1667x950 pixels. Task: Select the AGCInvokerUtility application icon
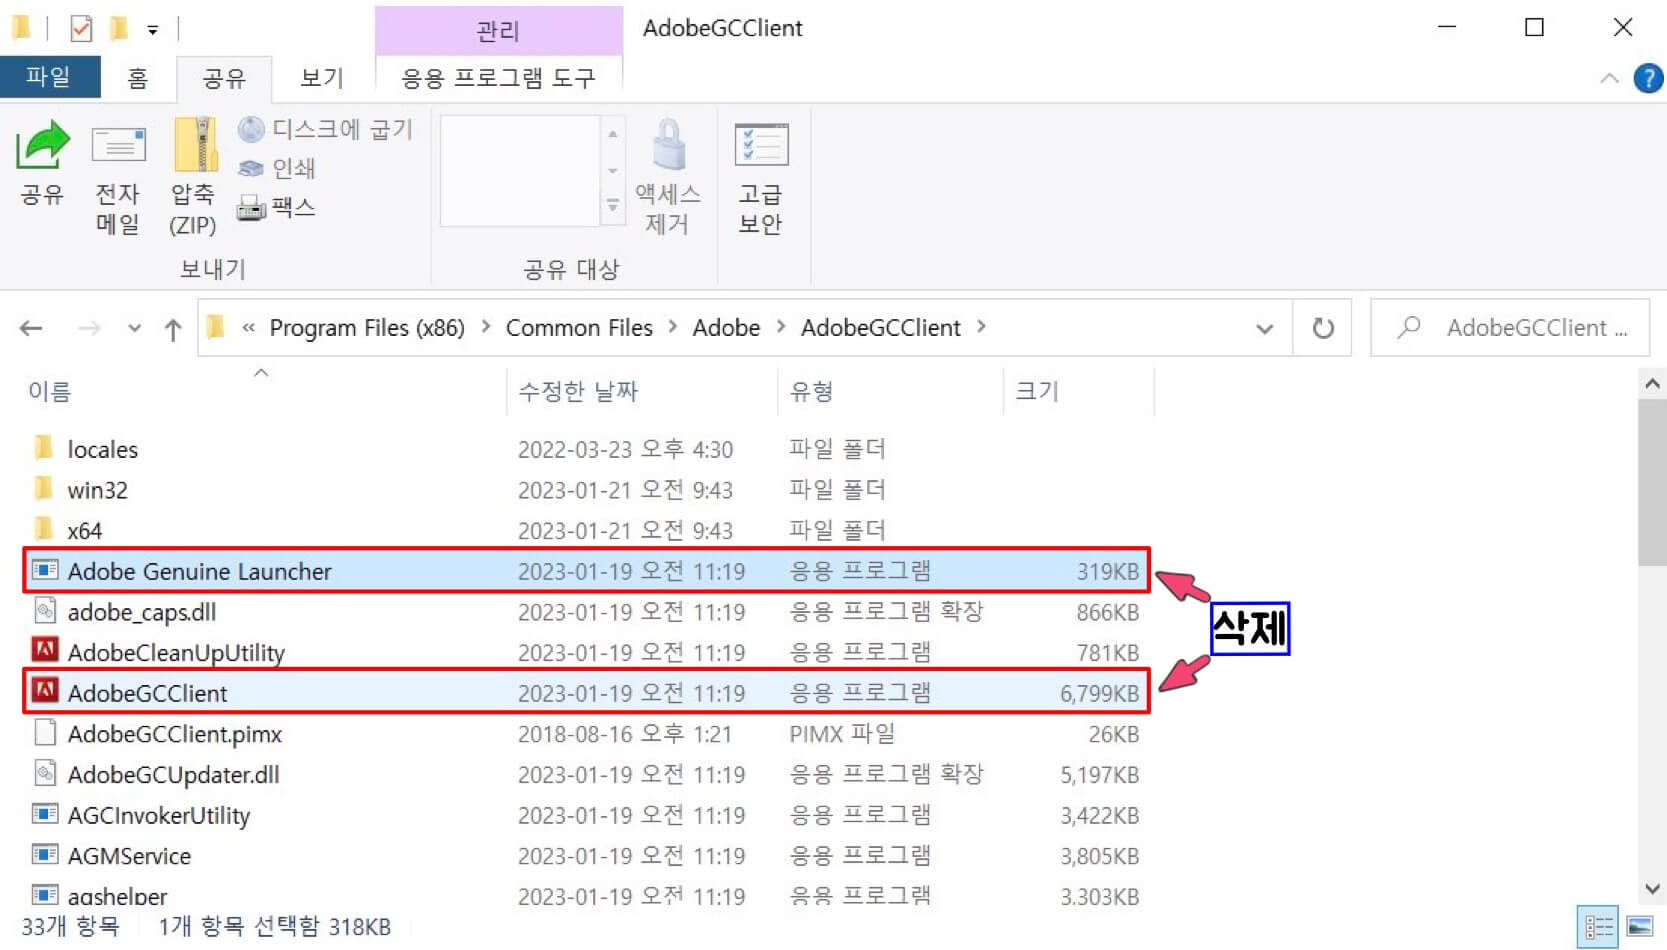coord(44,814)
